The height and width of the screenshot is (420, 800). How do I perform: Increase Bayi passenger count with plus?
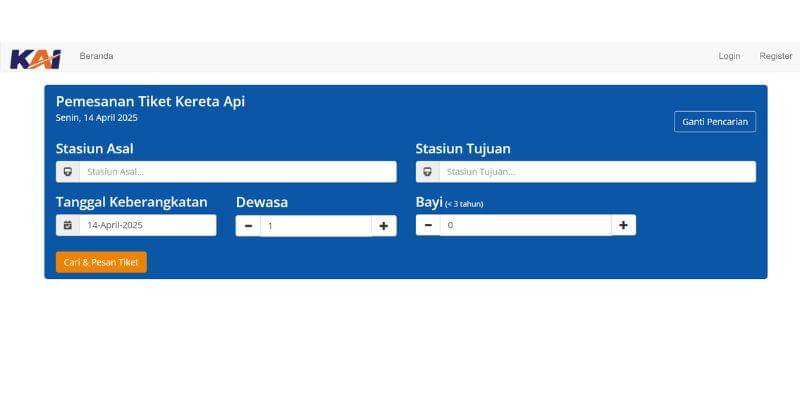click(623, 226)
